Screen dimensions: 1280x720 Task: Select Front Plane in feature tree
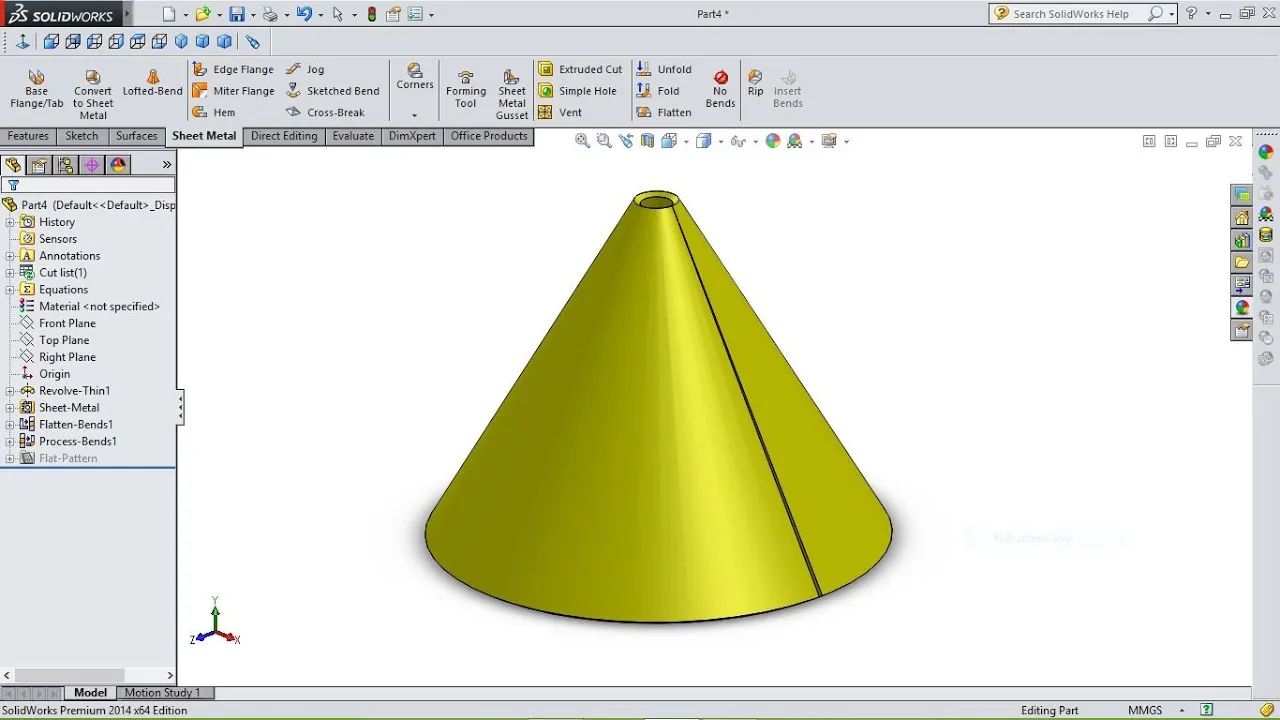point(67,324)
